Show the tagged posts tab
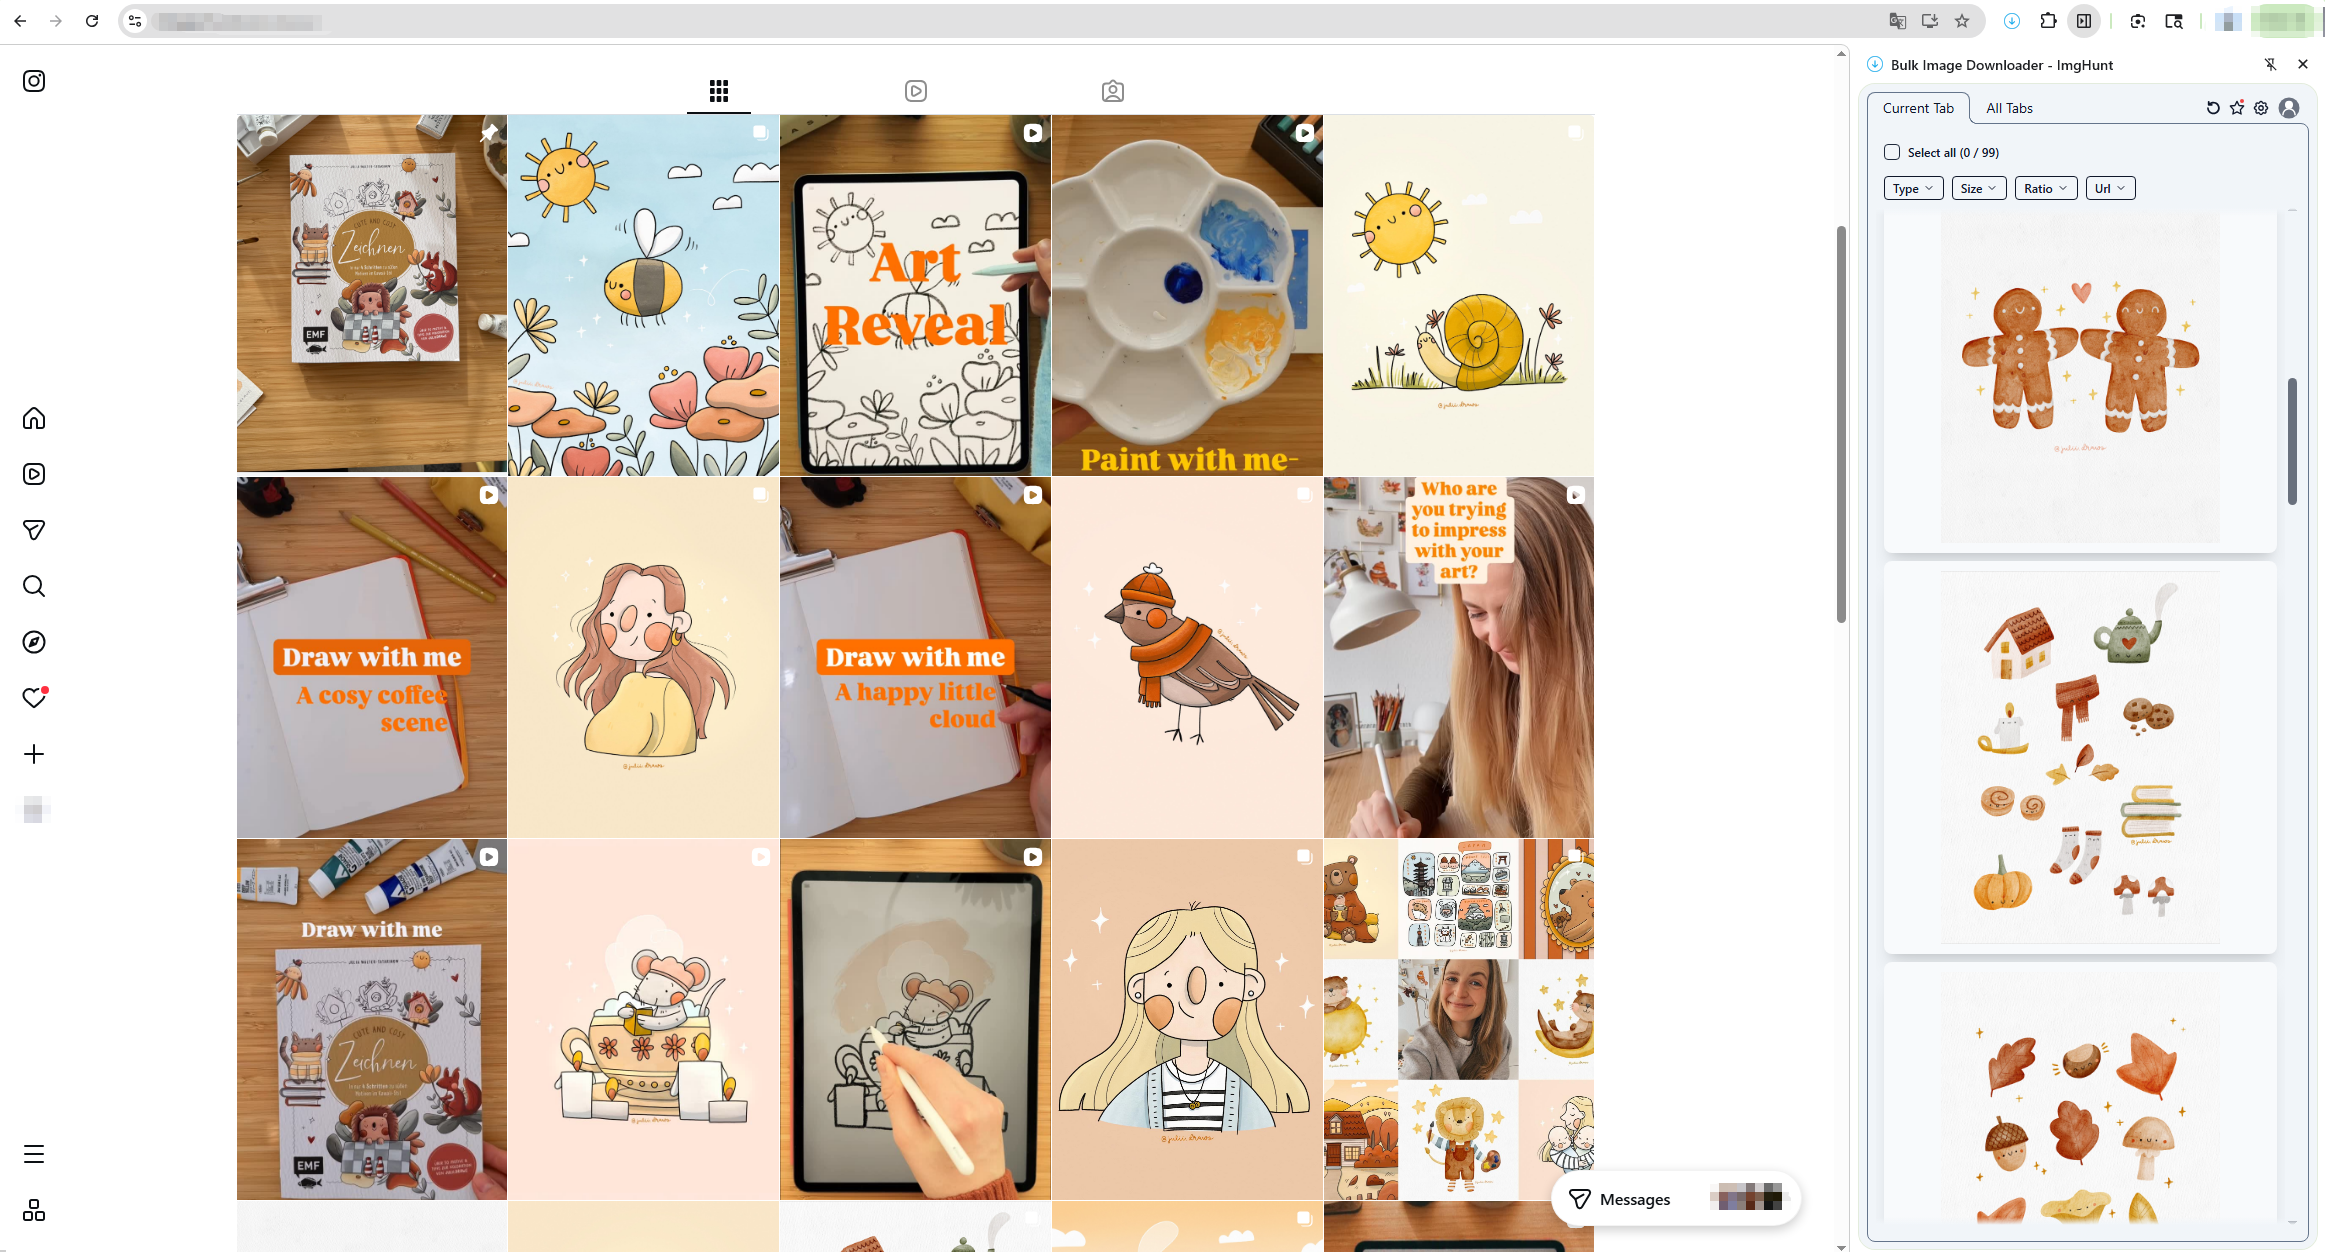This screenshot has height=1252, width=2325. [1112, 91]
